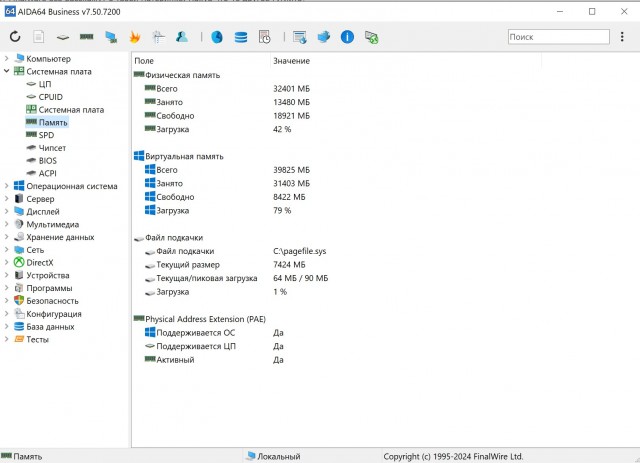Select Конфигурация in the tree
The image size is (640, 463).
(53, 314)
